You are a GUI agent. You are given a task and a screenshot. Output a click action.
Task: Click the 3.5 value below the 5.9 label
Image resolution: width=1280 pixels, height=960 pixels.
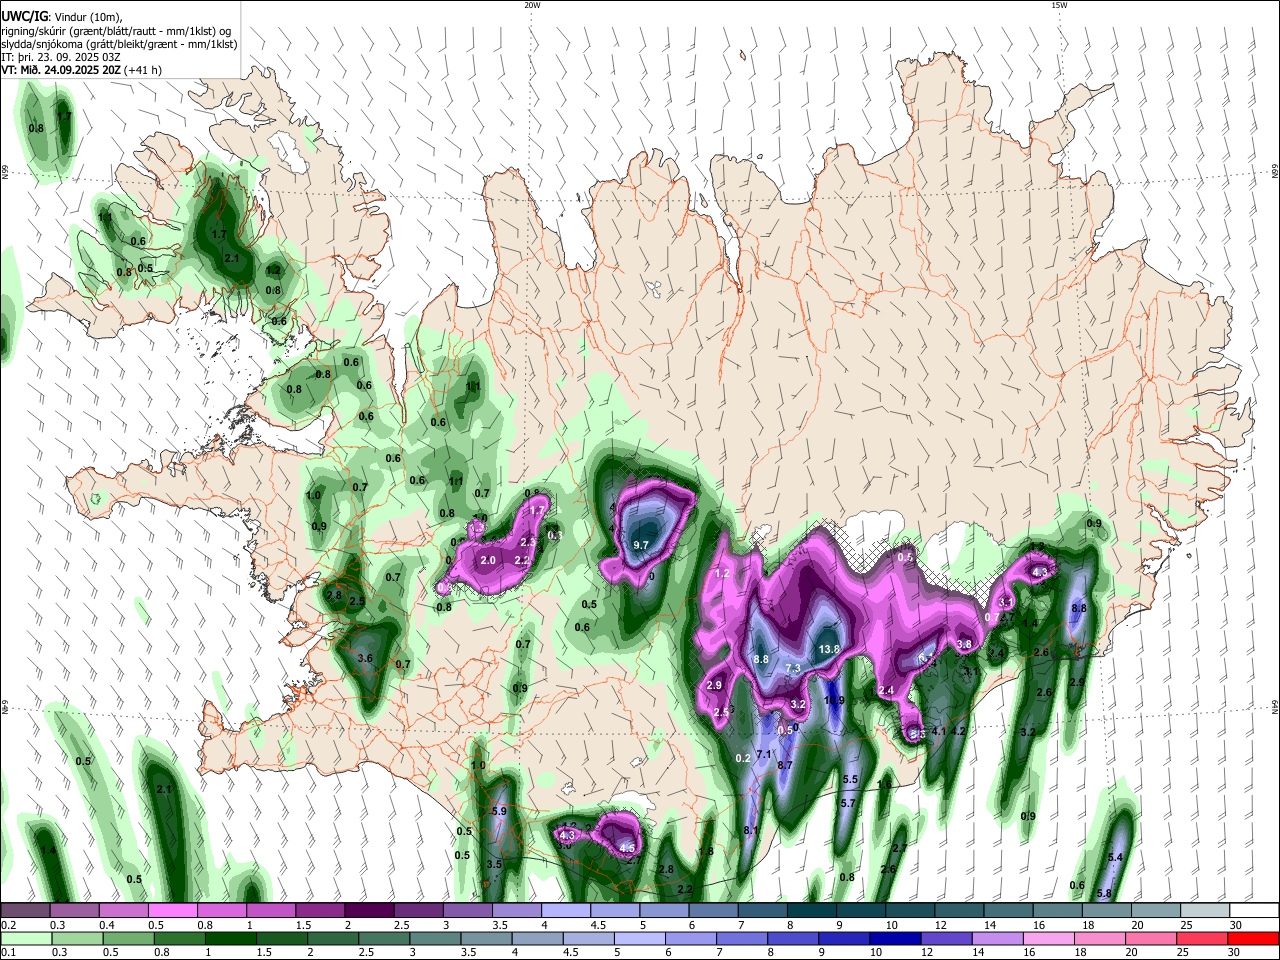[494, 864]
